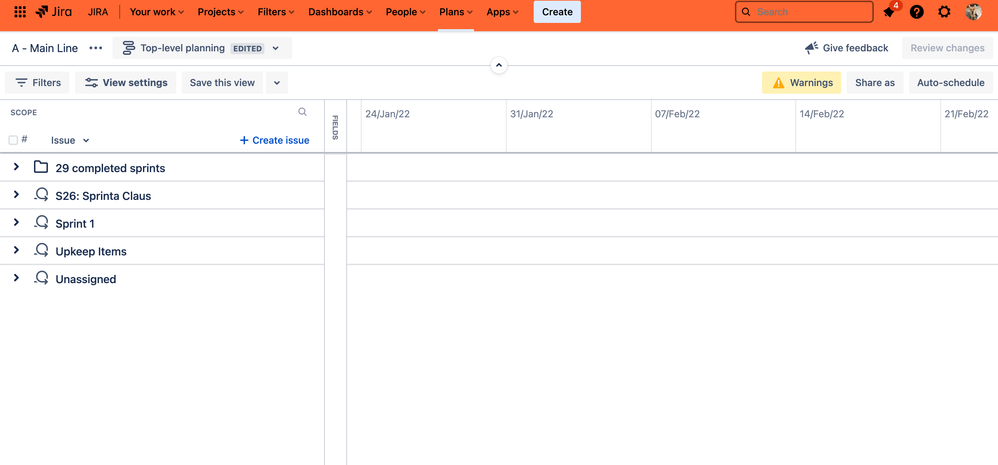Open the Filters button in the toolbar
This screenshot has height=465, width=998.
37,83
